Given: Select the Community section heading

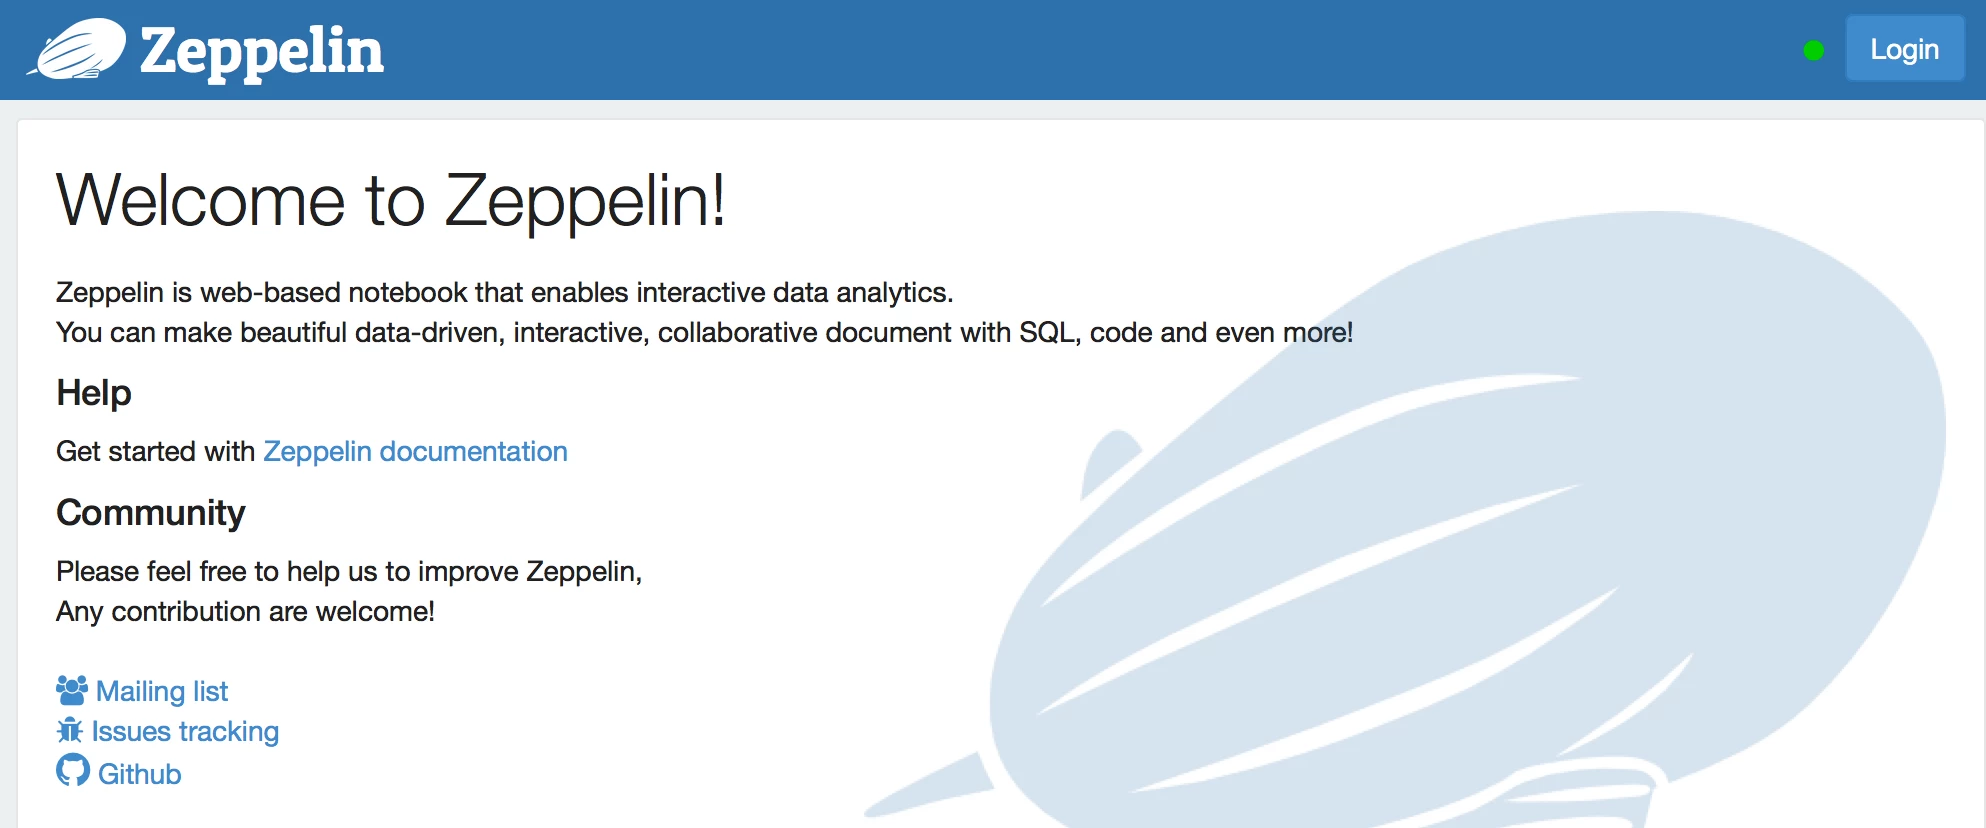Looking at the screenshot, I should point(151,512).
